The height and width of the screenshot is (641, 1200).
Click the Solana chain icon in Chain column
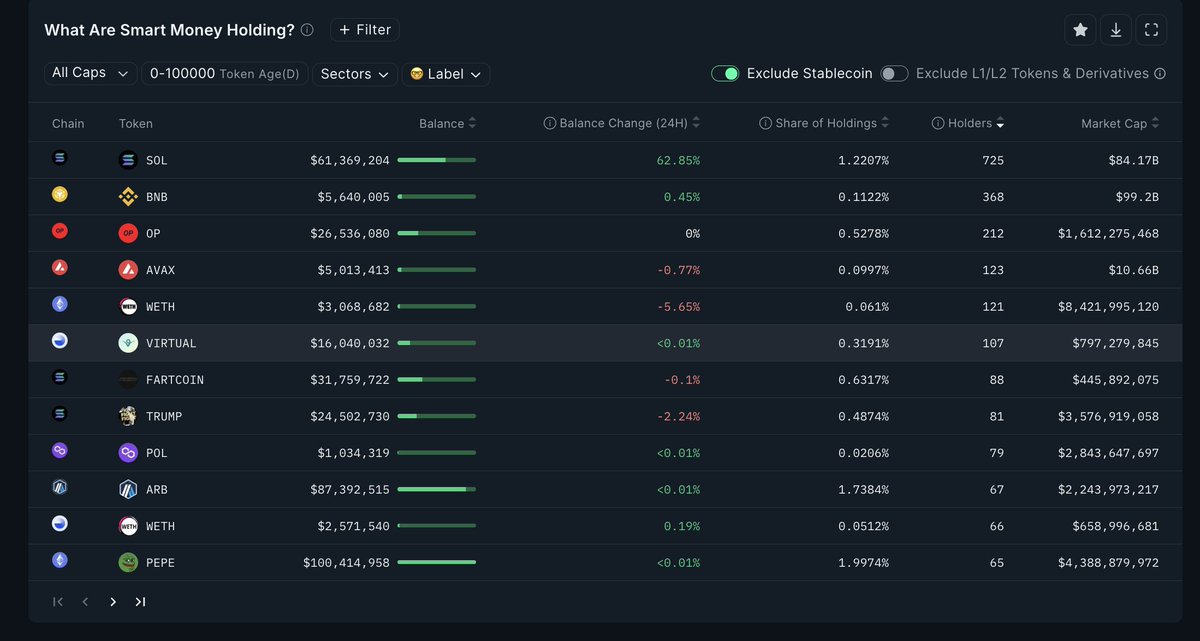click(x=58, y=157)
